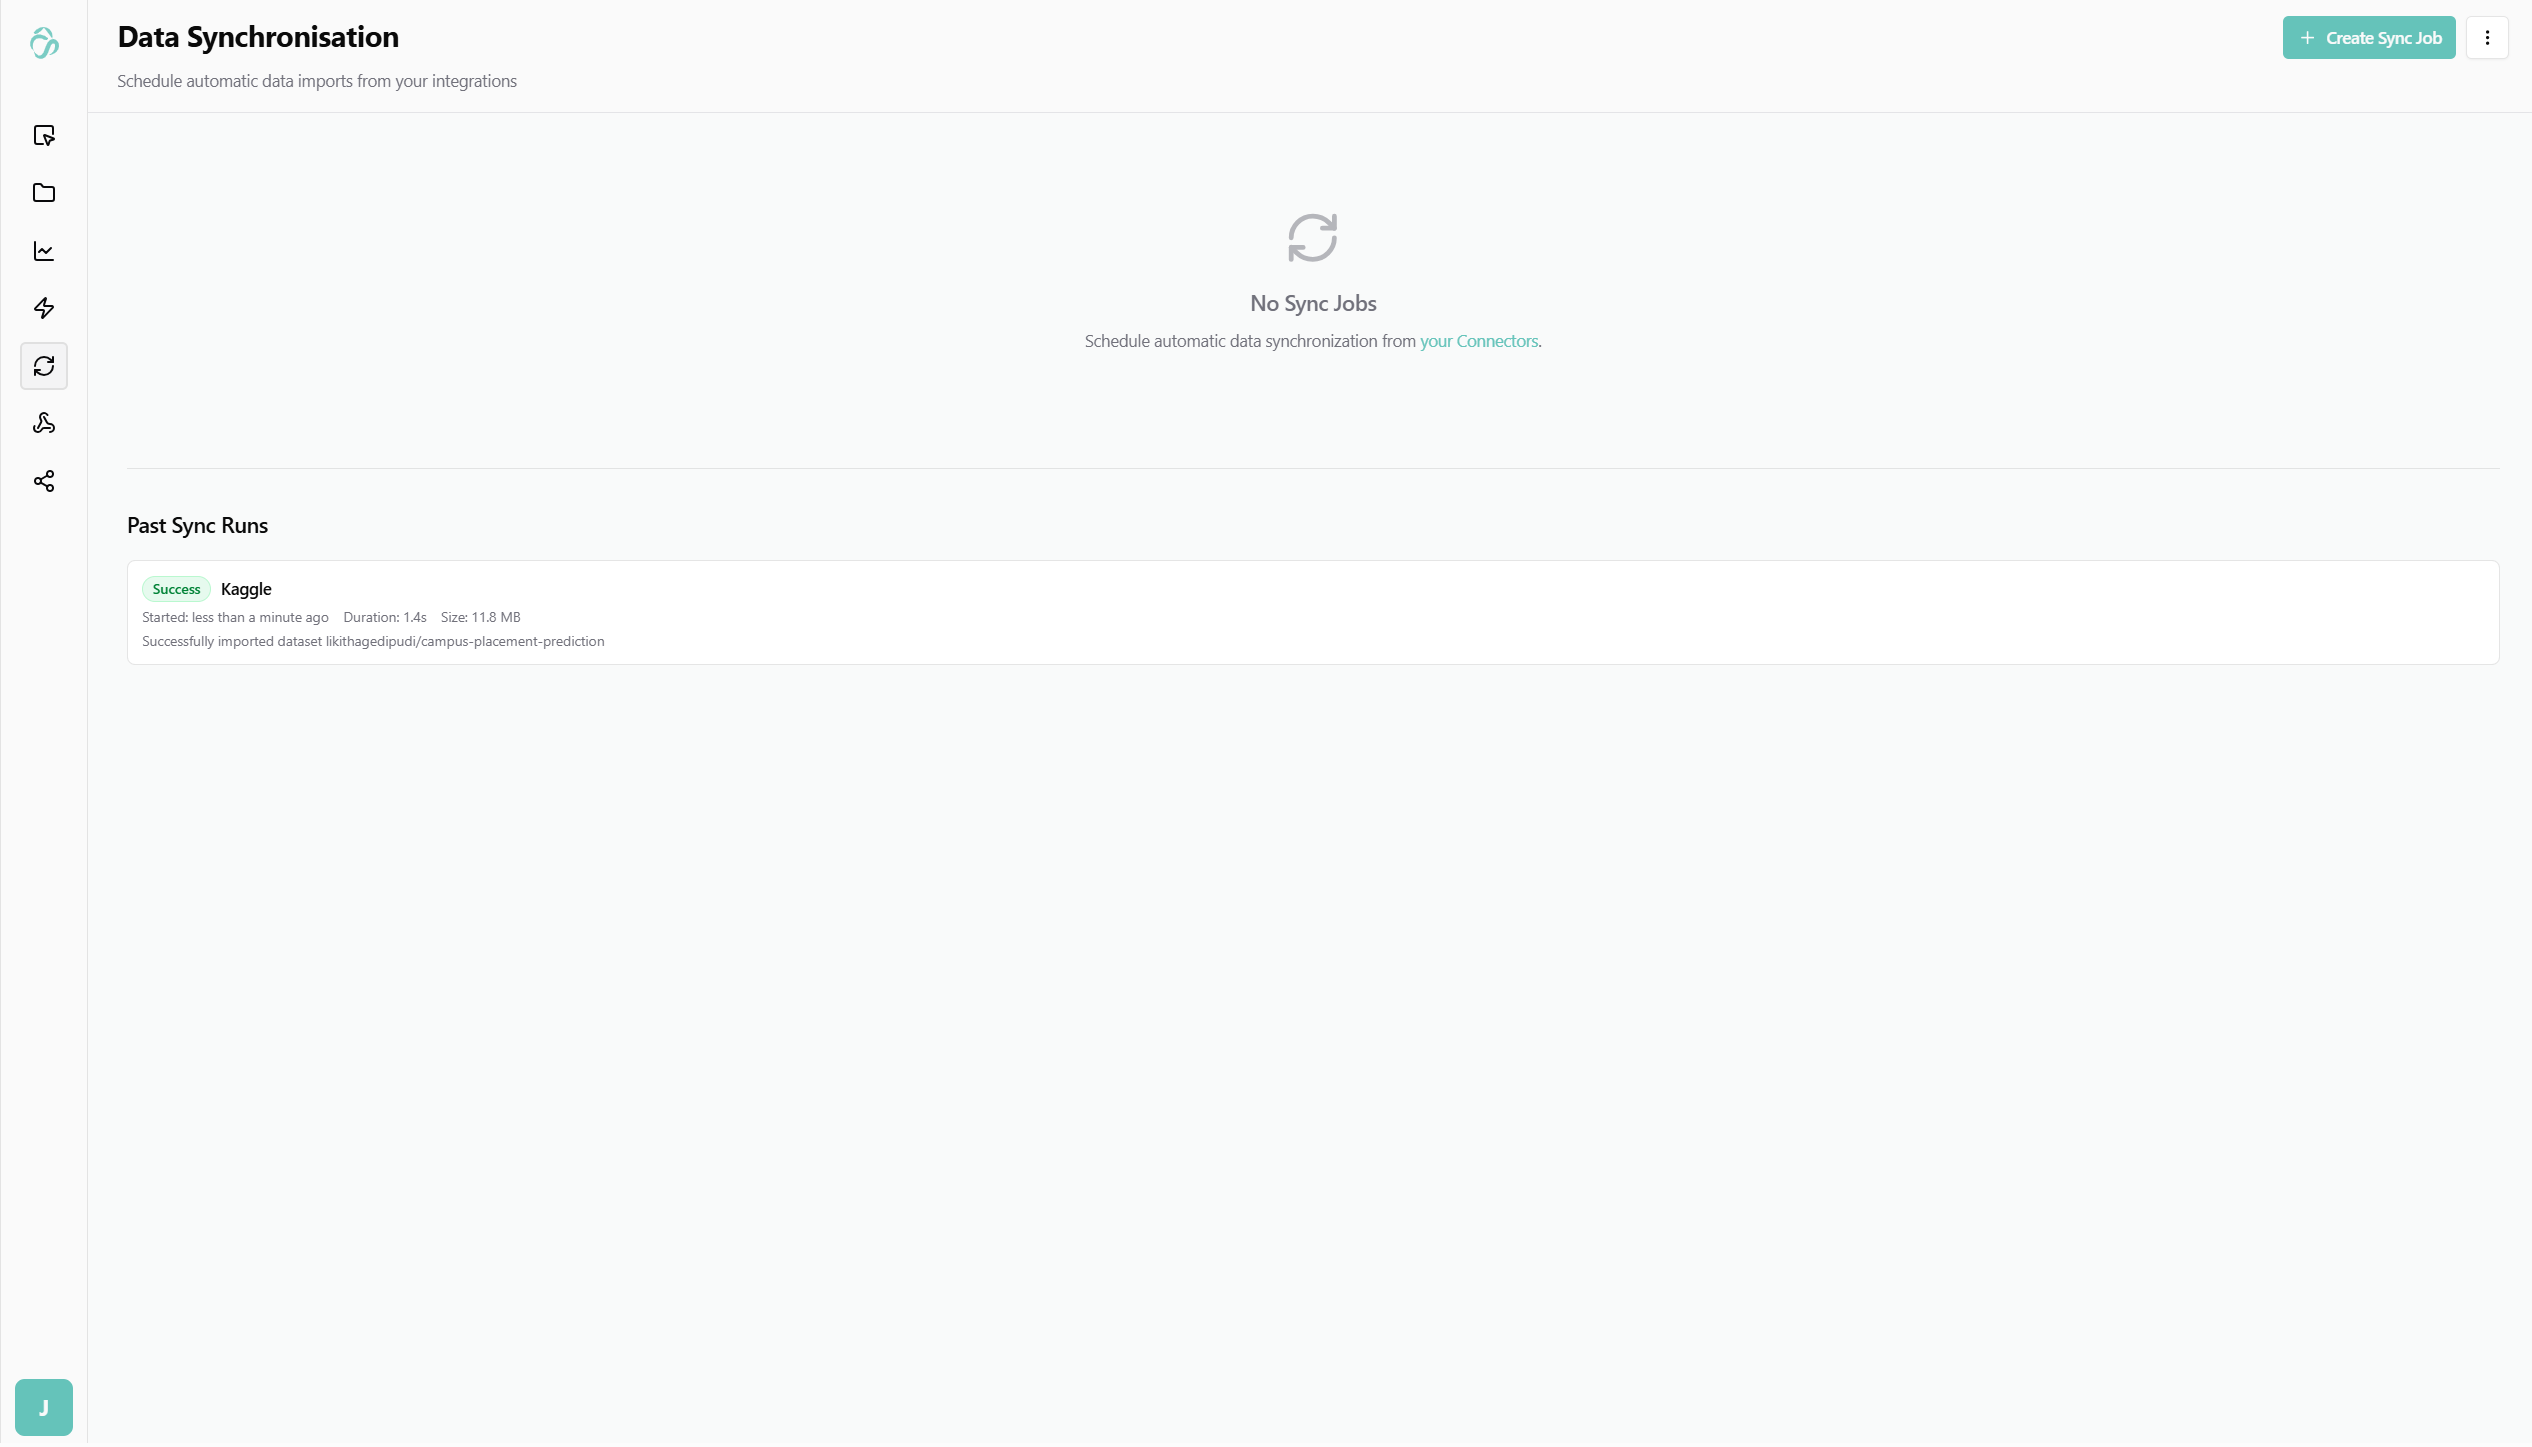
Task: Click the Success status badge
Action: tap(176, 589)
